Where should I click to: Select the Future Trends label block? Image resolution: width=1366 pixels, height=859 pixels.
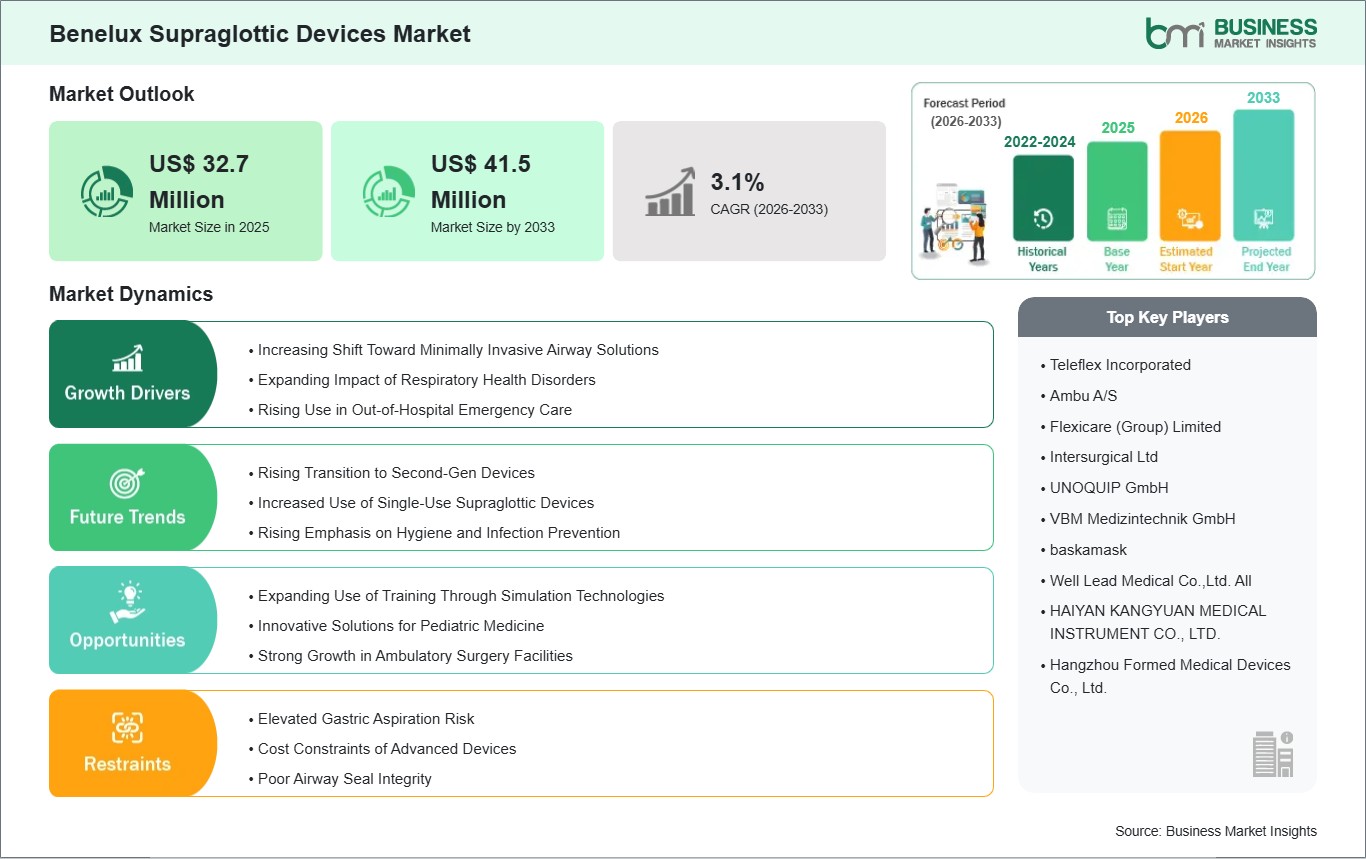point(133,497)
